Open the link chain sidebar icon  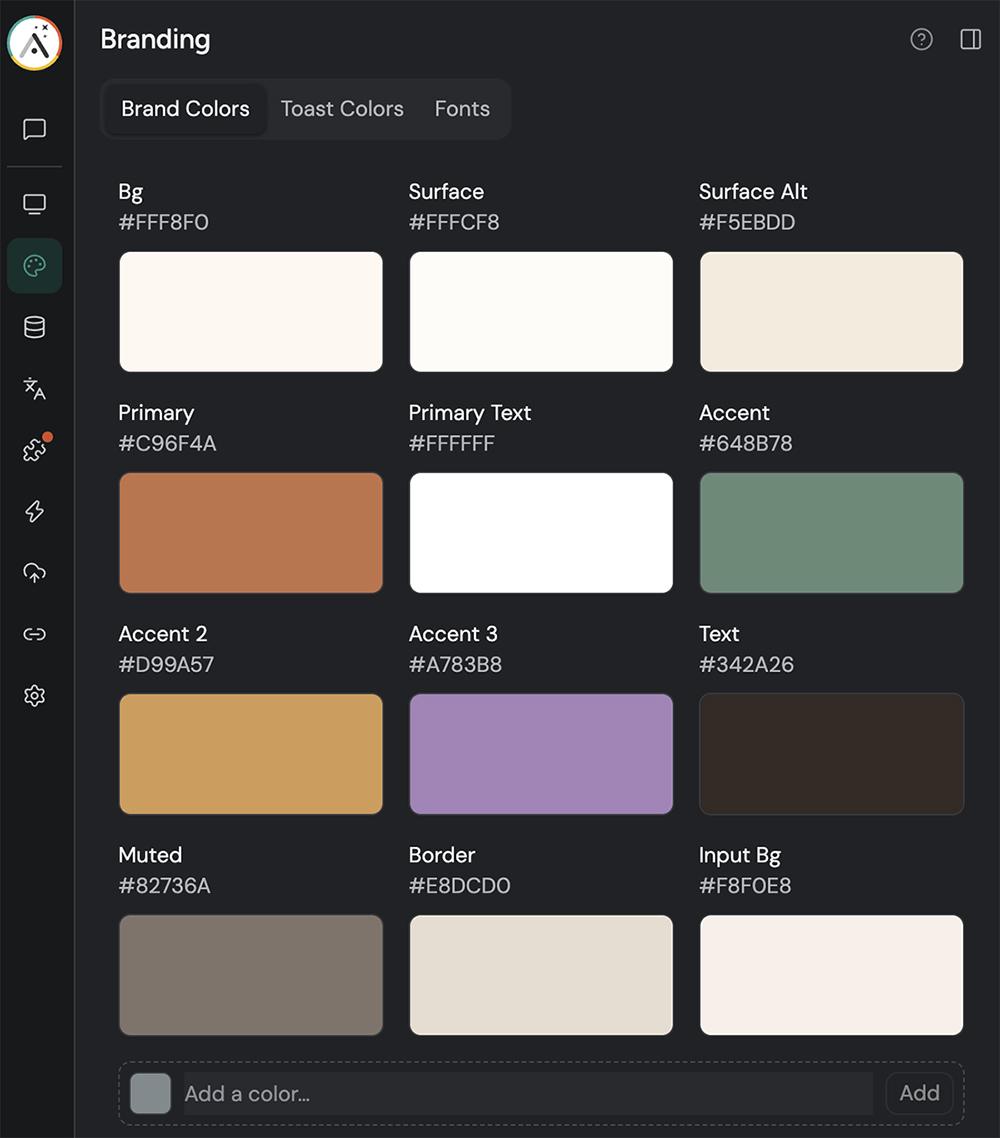click(35, 634)
